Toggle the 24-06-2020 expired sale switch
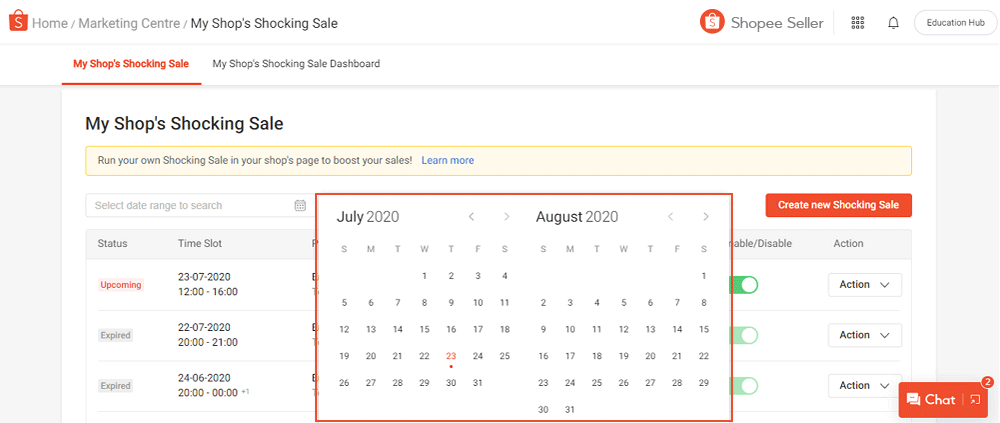Screen dimensions: 1000x423 click(x=745, y=385)
